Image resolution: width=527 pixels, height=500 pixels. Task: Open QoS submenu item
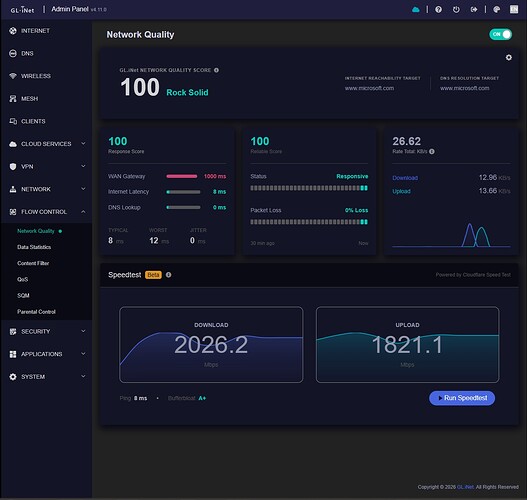pos(46,280)
